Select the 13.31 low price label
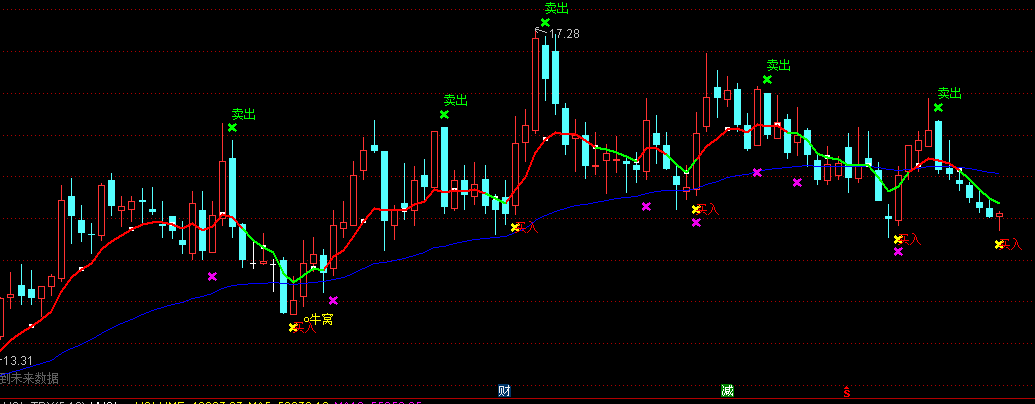Viewport: 1035px width, 404px height. pyautogui.click(x=16, y=360)
